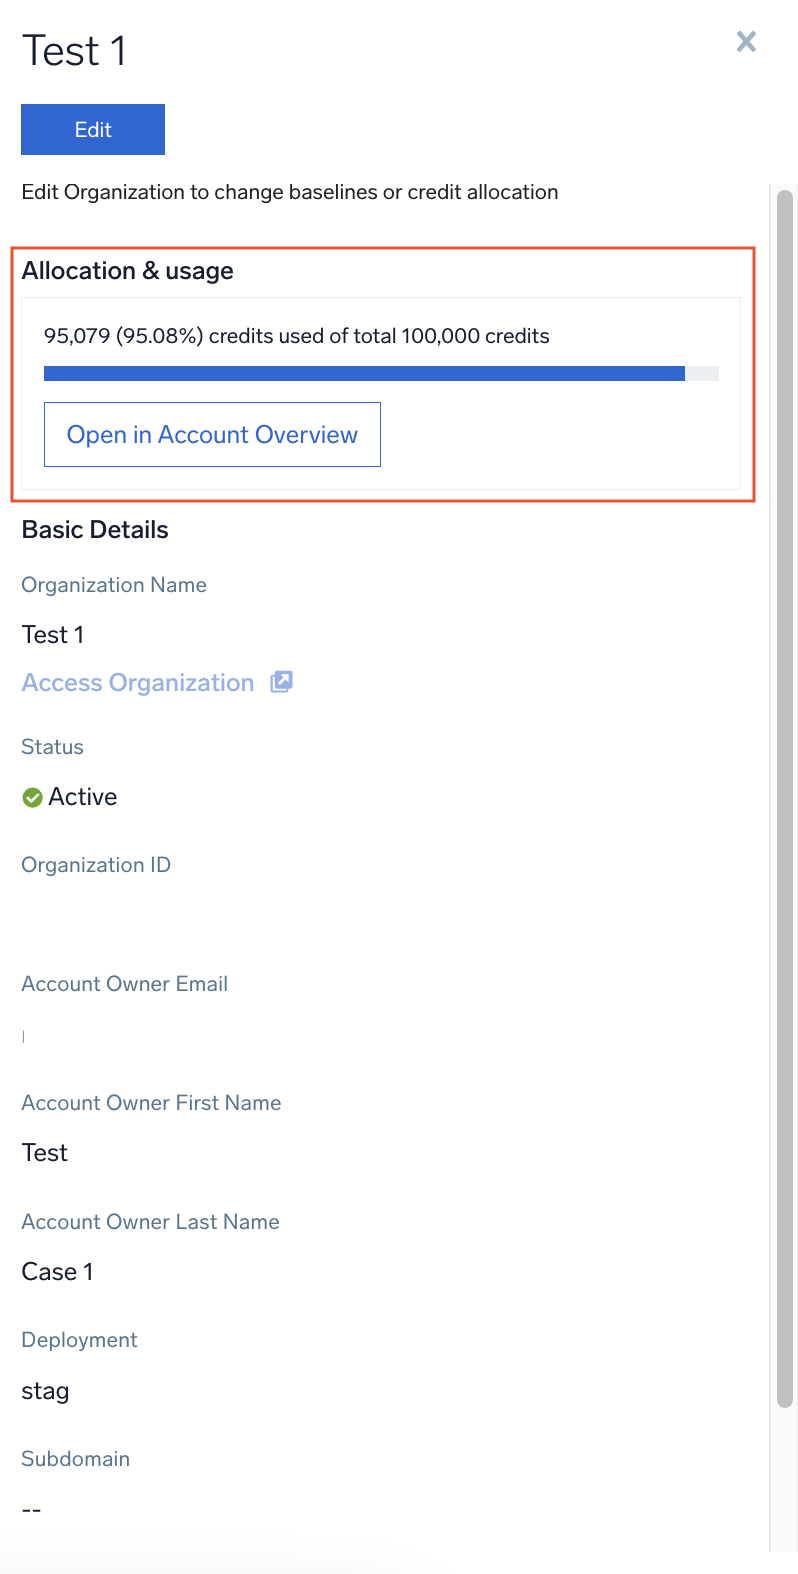798x1574 pixels.
Task: Select the Basic Details heading
Action: pos(95,530)
